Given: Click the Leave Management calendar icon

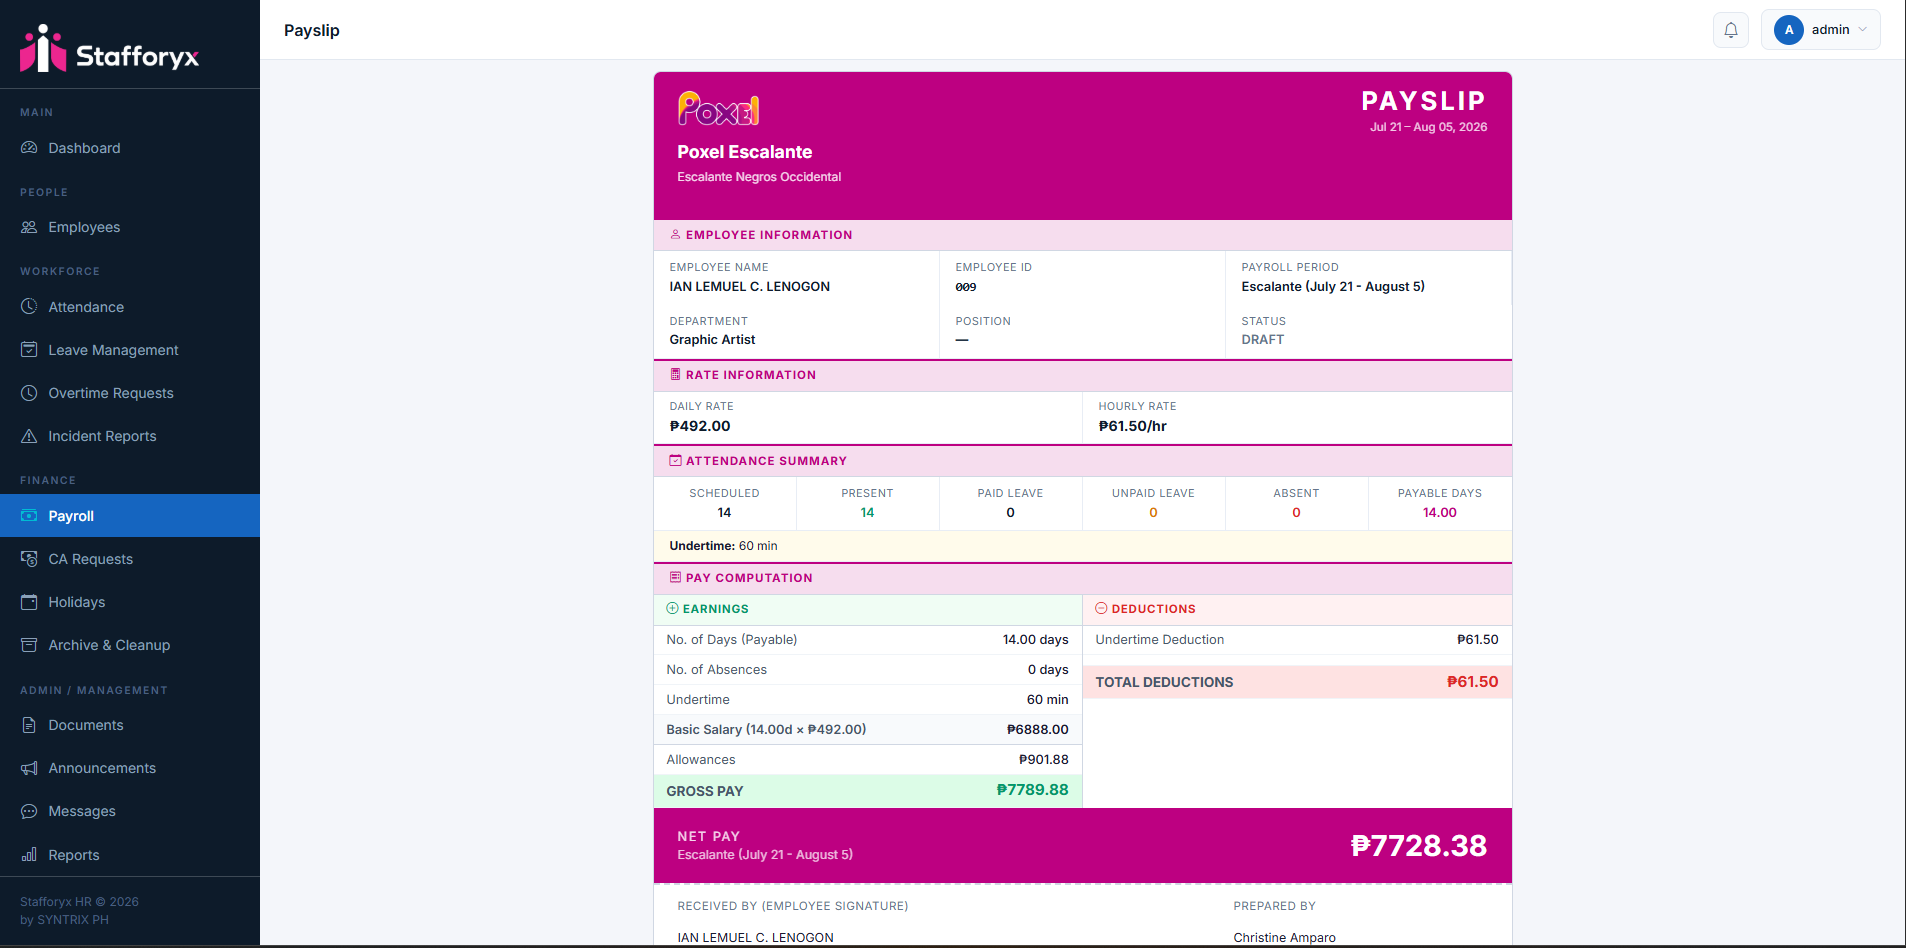Looking at the screenshot, I should 29,350.
